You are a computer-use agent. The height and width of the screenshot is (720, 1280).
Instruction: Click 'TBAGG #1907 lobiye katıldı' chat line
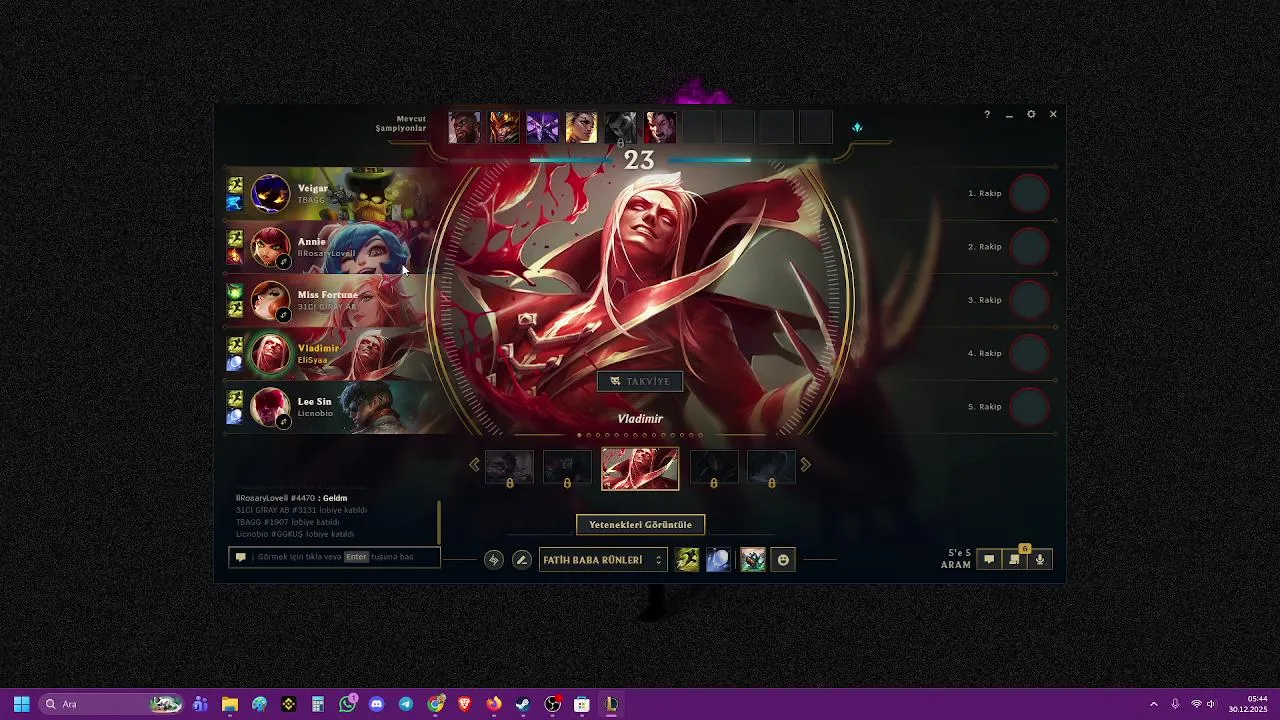tap(288, 522)
